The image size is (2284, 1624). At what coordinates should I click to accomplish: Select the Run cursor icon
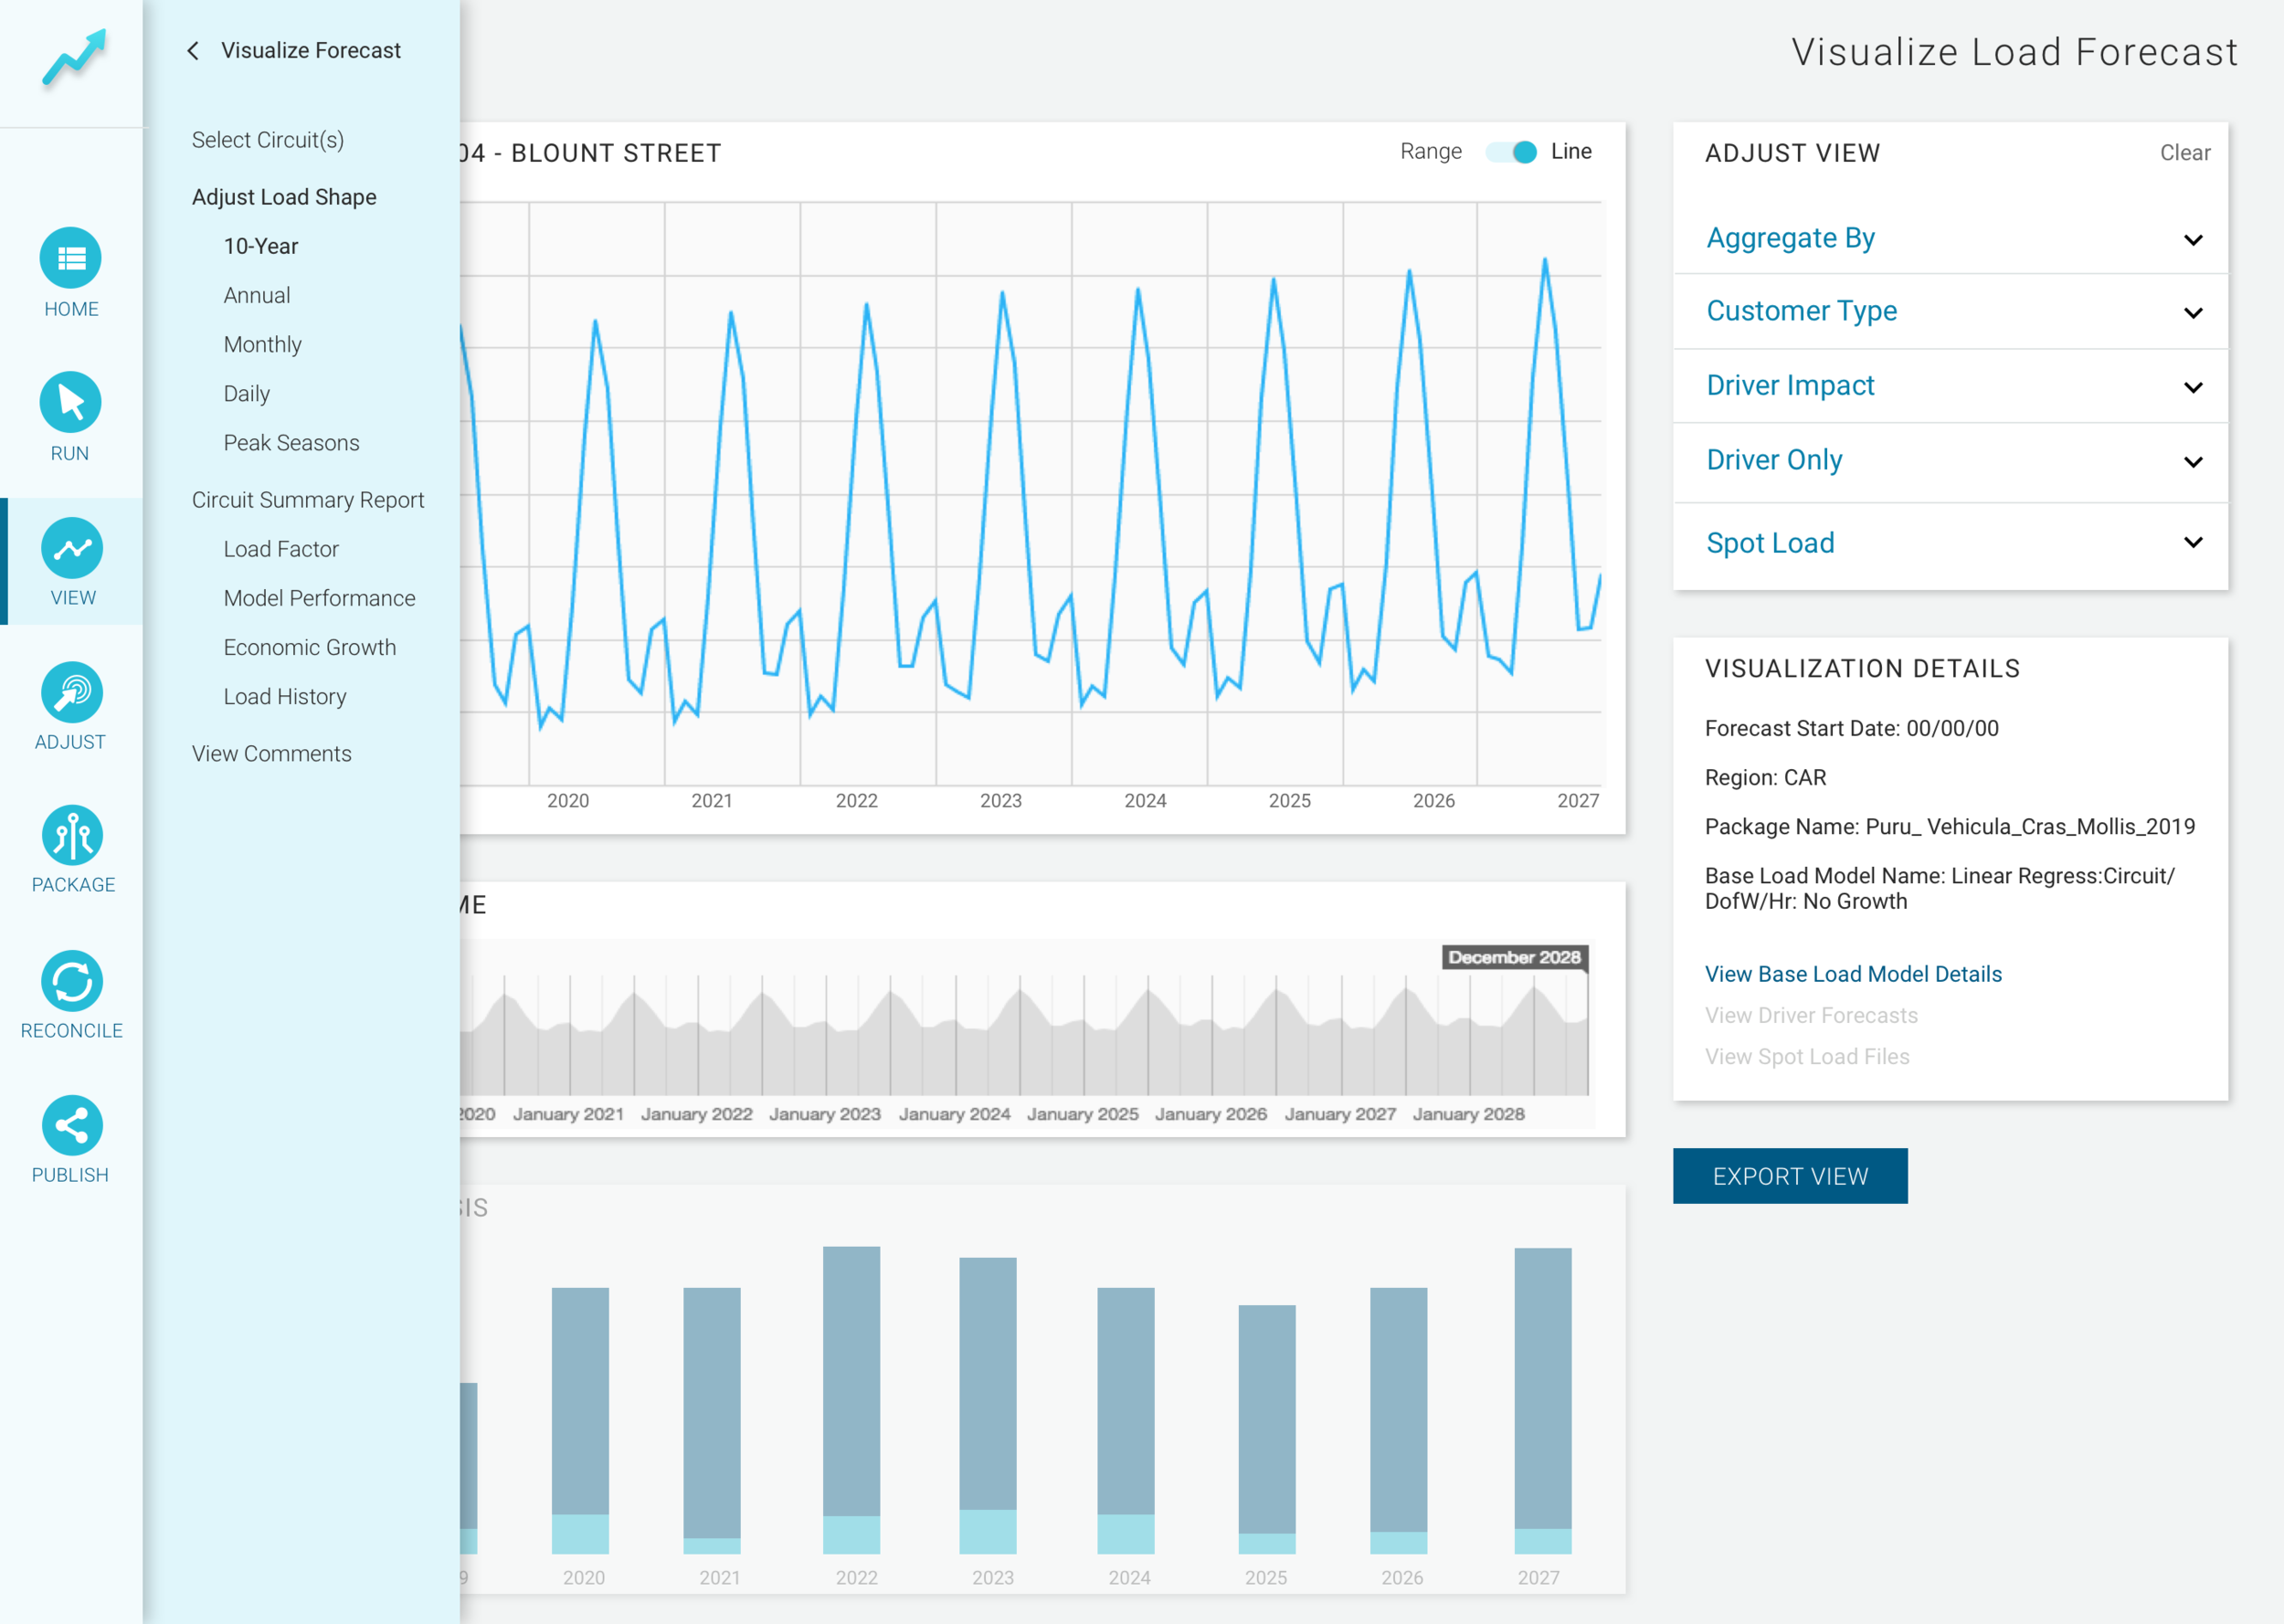[x=71, y=402]
